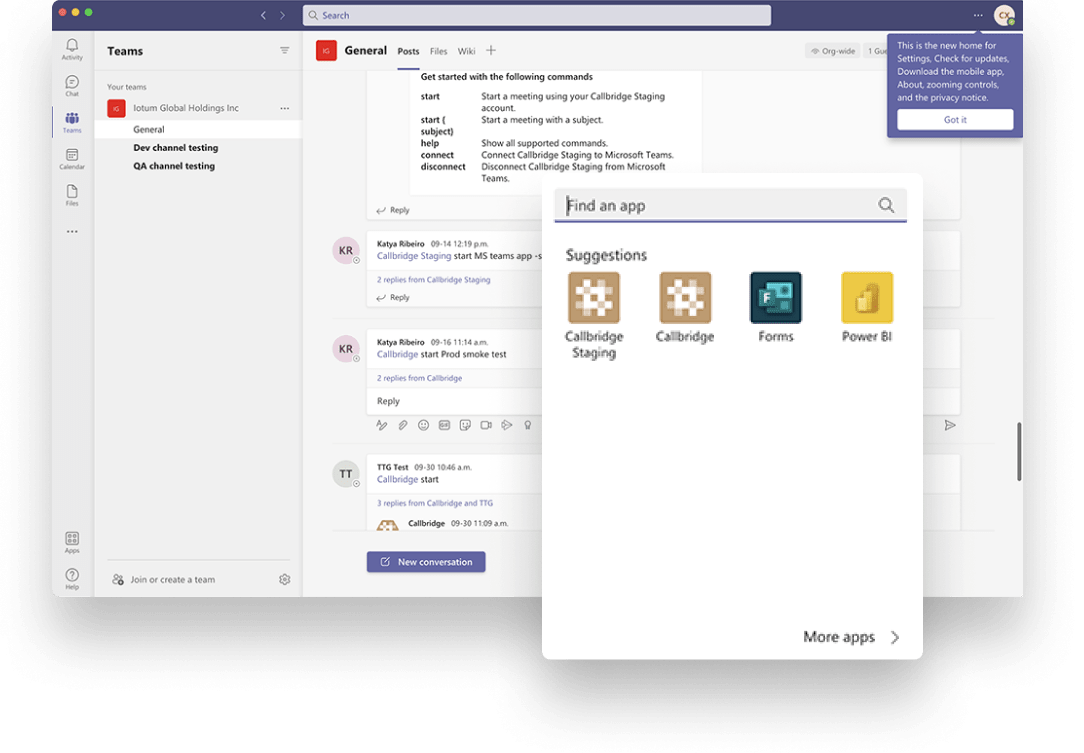Attach a file in the compose toolbar

pyautogui.click(x=402, y=425)
